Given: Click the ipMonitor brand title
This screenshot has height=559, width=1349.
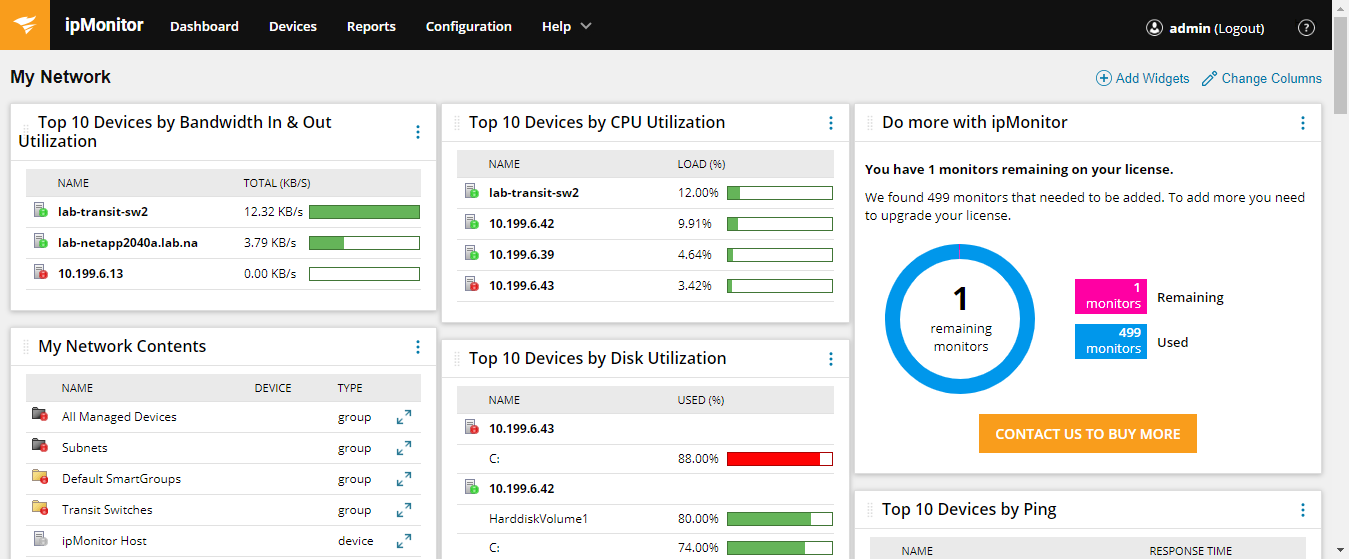Looking at the screenshot, I should click(x=104, y=26).
